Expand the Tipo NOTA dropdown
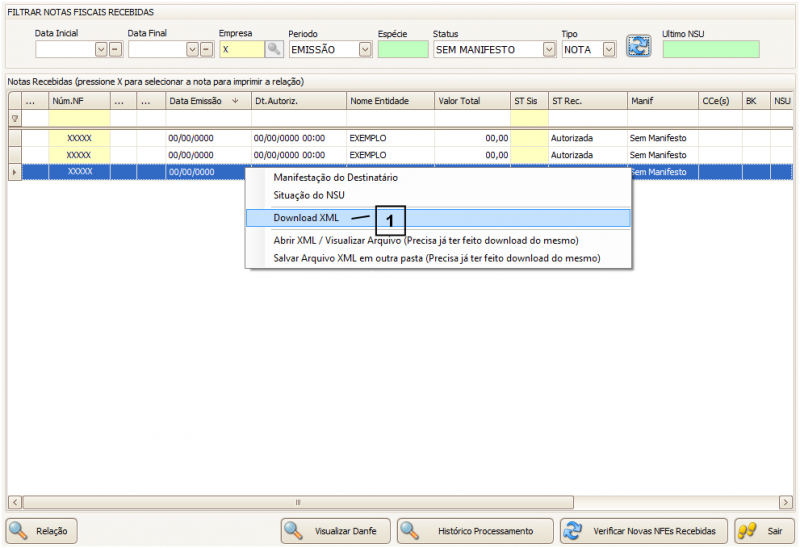Screen dimensions: 800x548 click(608, 49)
